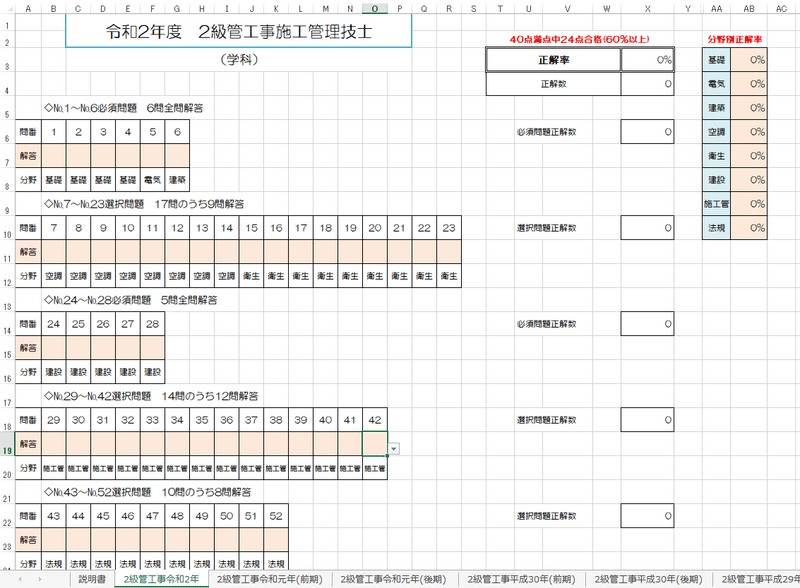This screenshot has height=588, width=800.
Task: Click the 正解率 percentage cell showing 0%
Action: pyautogui.click(x=648, y=59)
